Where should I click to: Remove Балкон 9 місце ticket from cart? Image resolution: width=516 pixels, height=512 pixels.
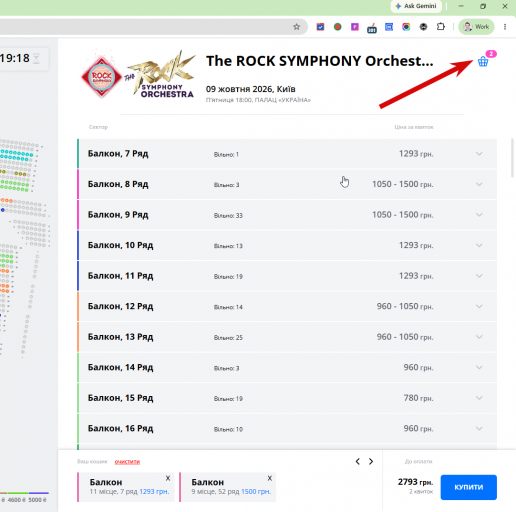coord(270,478)
